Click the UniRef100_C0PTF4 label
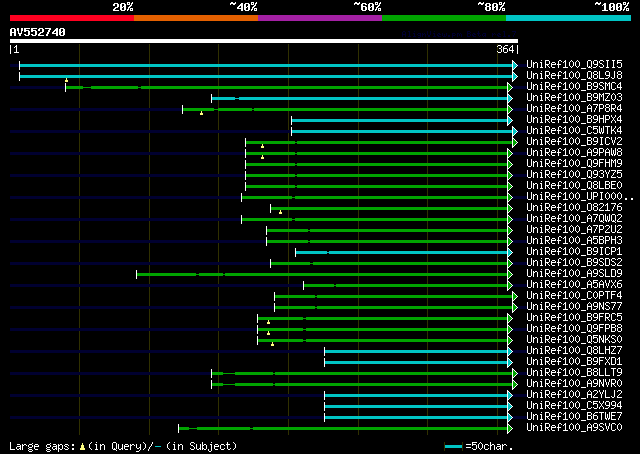Viewport: 640px width, 454px height. [574, 296]
